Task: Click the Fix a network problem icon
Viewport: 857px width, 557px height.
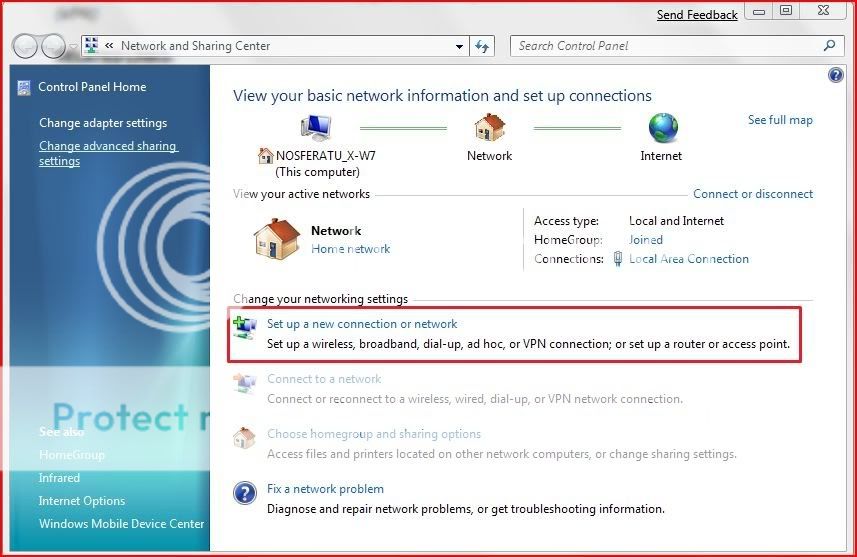Action: click(x=245, y=493)
